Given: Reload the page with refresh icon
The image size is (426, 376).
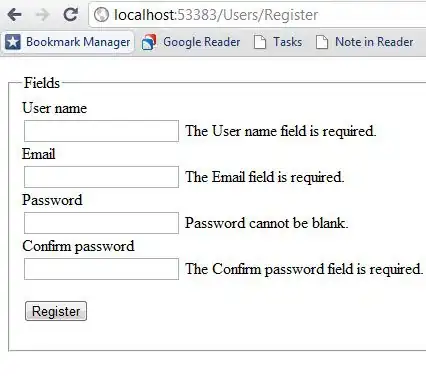Looking at the screenshot, I should click(71, 14).
